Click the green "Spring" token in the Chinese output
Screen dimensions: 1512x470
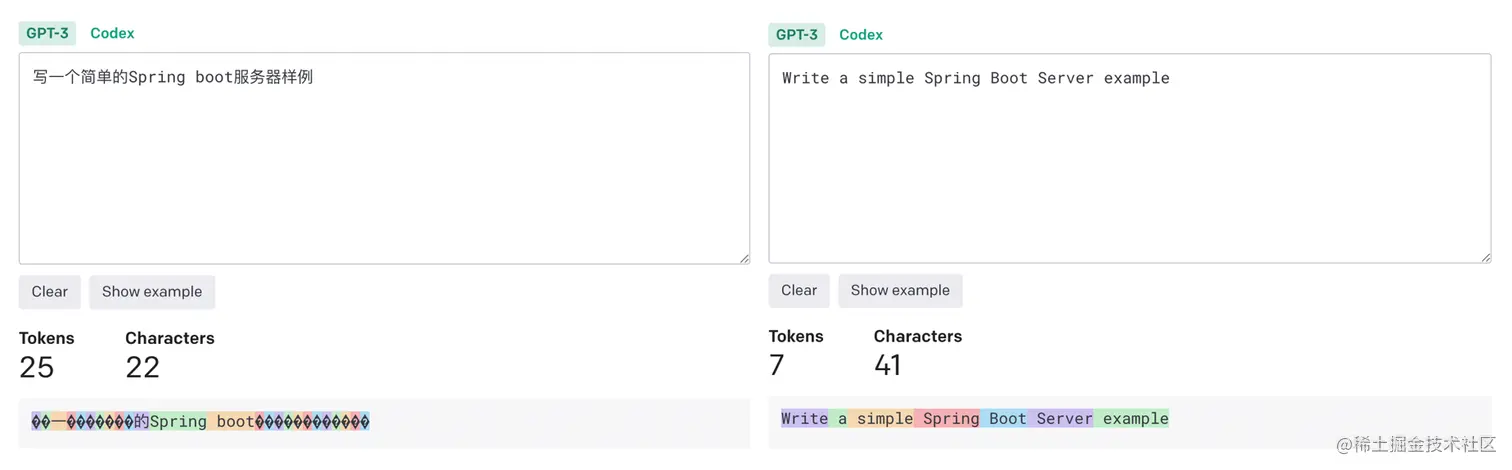(x=178, y=422)
